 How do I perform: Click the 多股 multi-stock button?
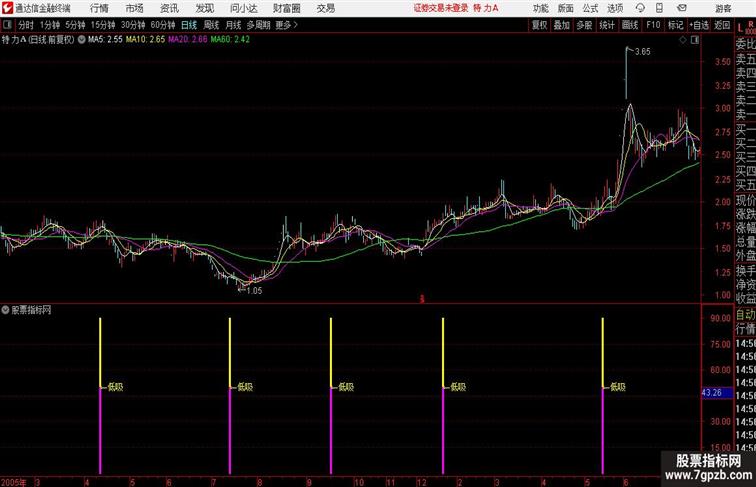point(584,25)
